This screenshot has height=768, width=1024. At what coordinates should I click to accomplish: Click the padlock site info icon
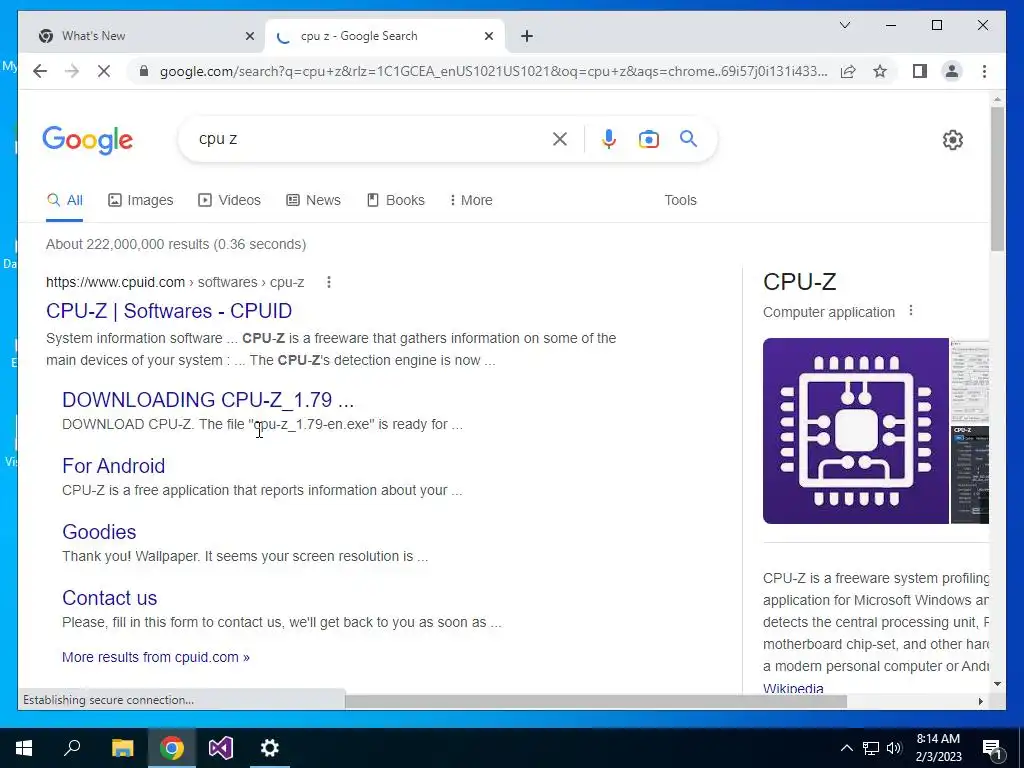144,71
